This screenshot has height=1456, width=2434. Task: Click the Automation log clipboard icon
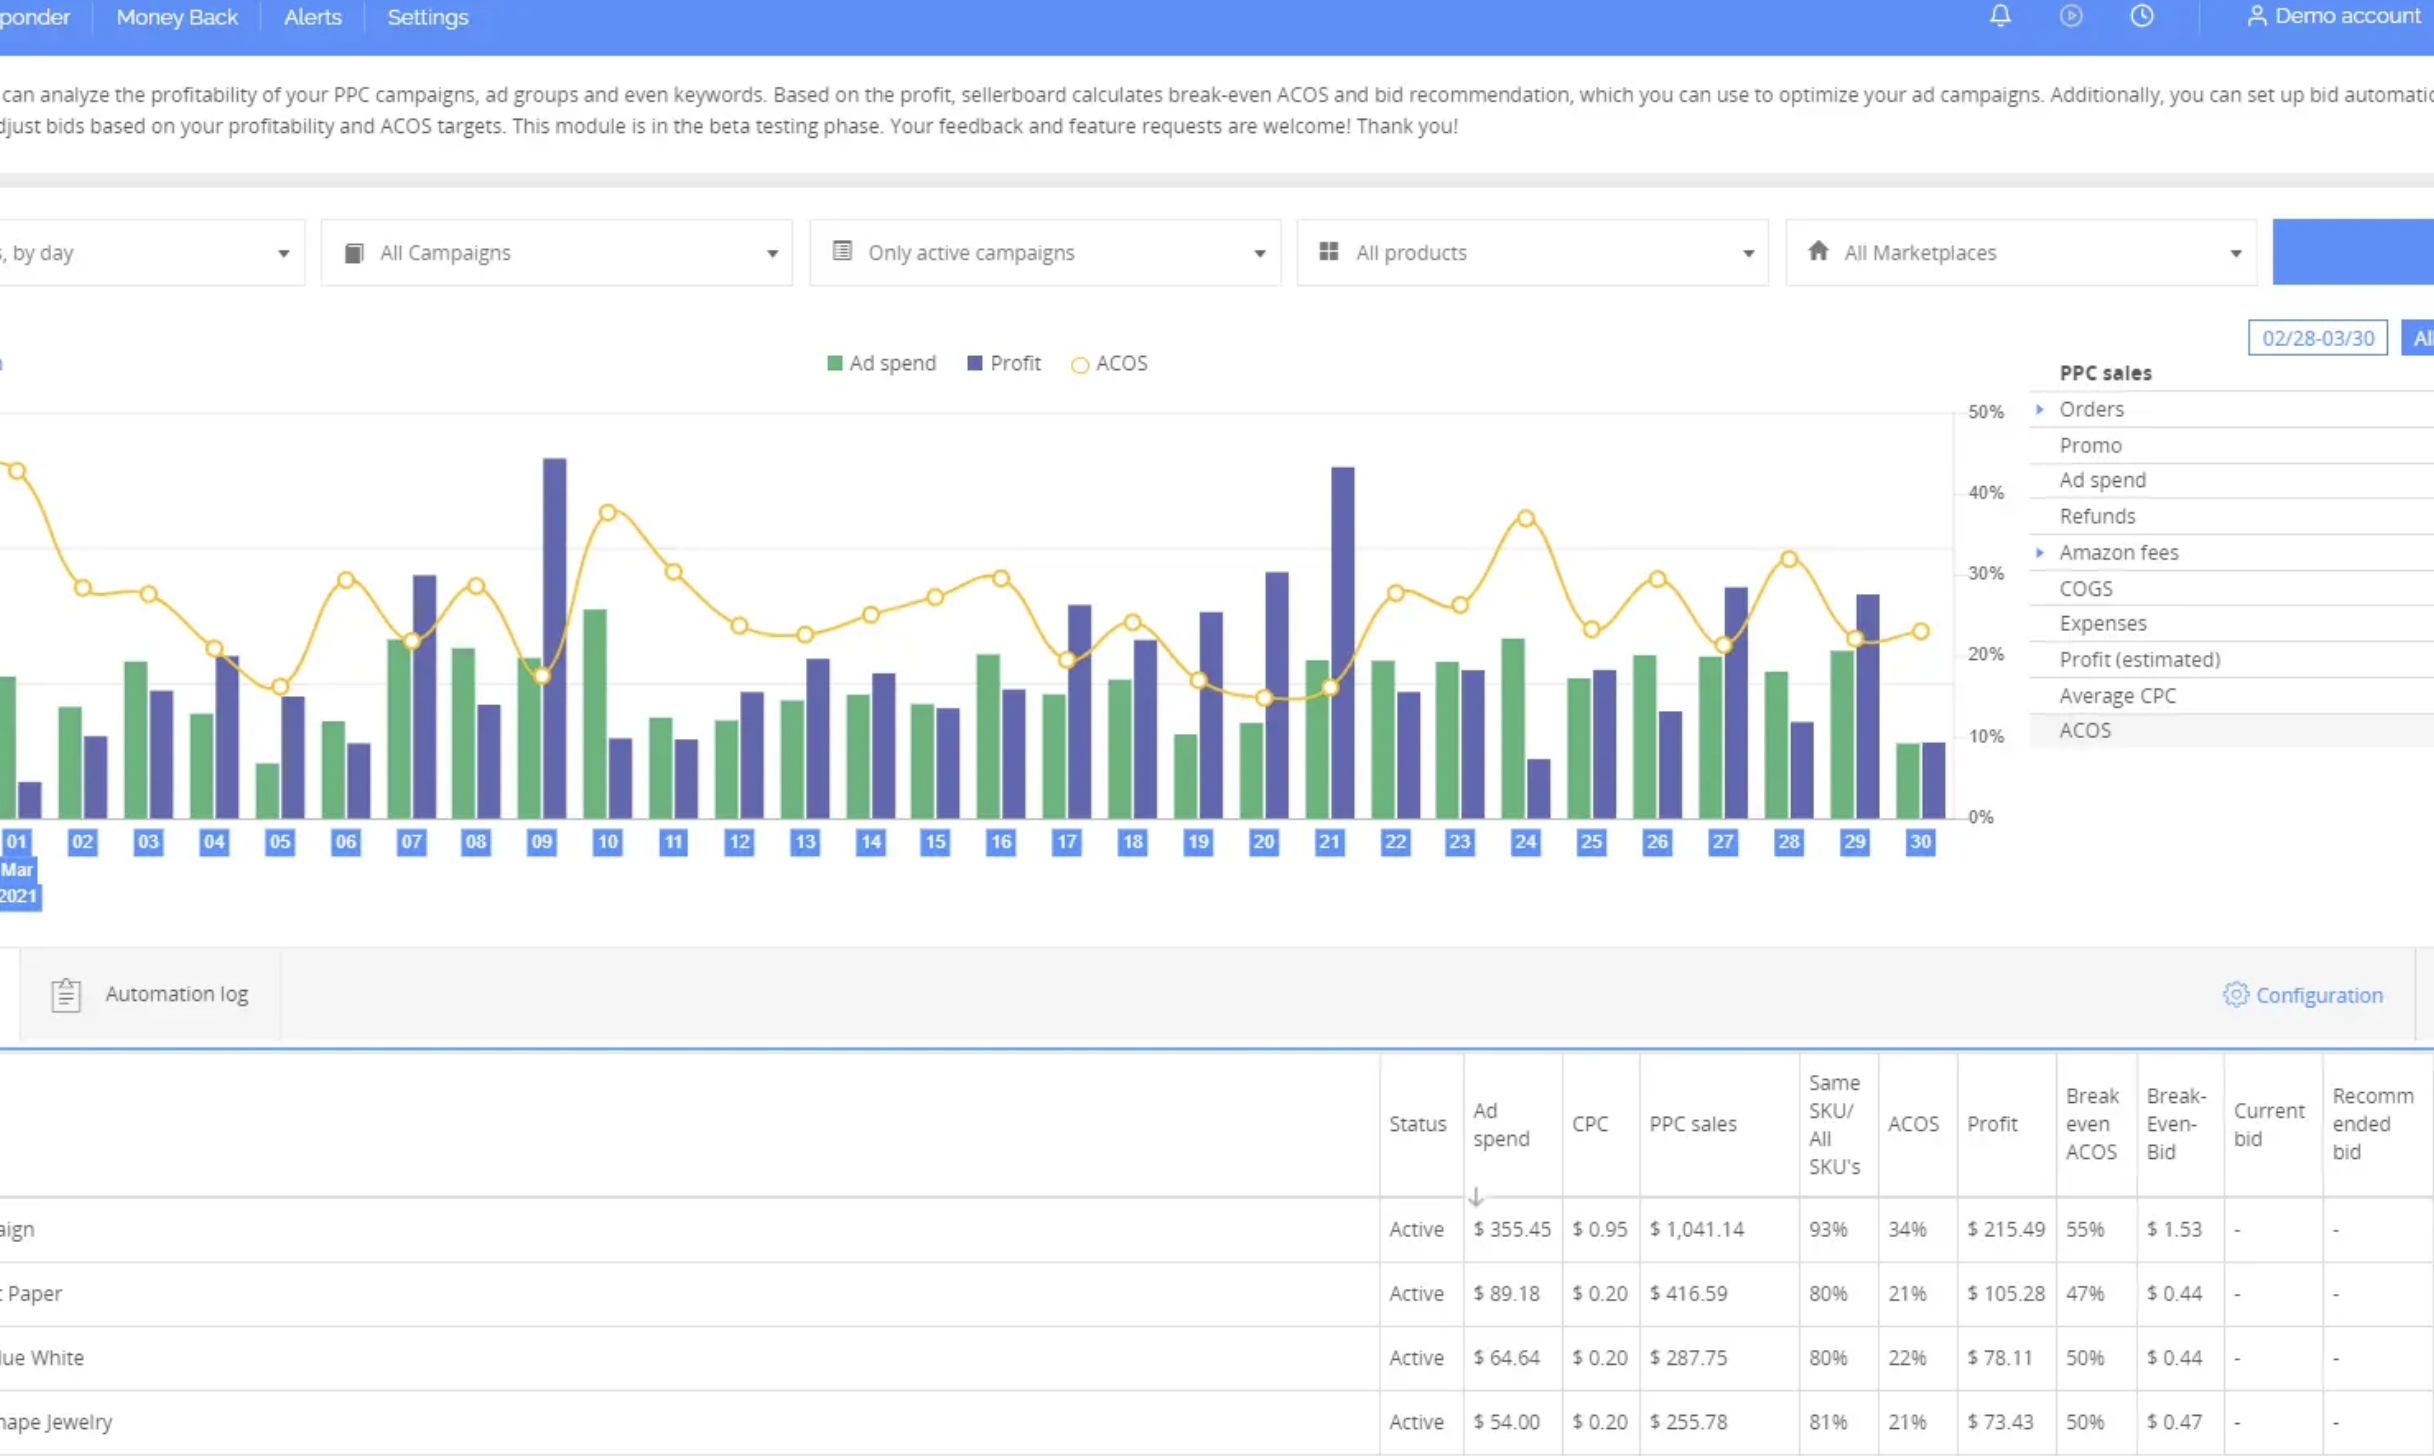[x=66, y=994]
